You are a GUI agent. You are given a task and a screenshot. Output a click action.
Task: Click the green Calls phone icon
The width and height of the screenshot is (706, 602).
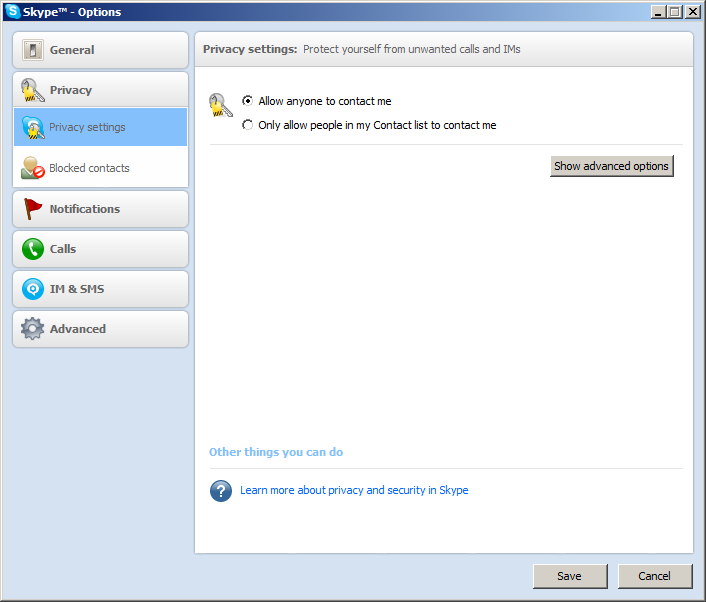[33, 249]
